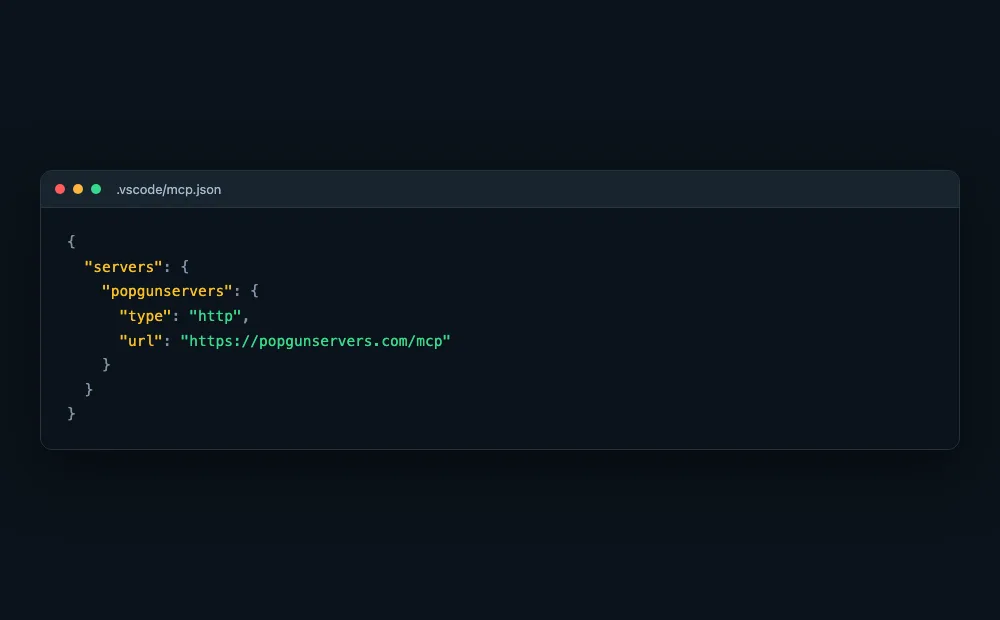Click the .vscode/mcp.json file title
The height and width of the screenshot is (620, 1000).
click(168, 189)
